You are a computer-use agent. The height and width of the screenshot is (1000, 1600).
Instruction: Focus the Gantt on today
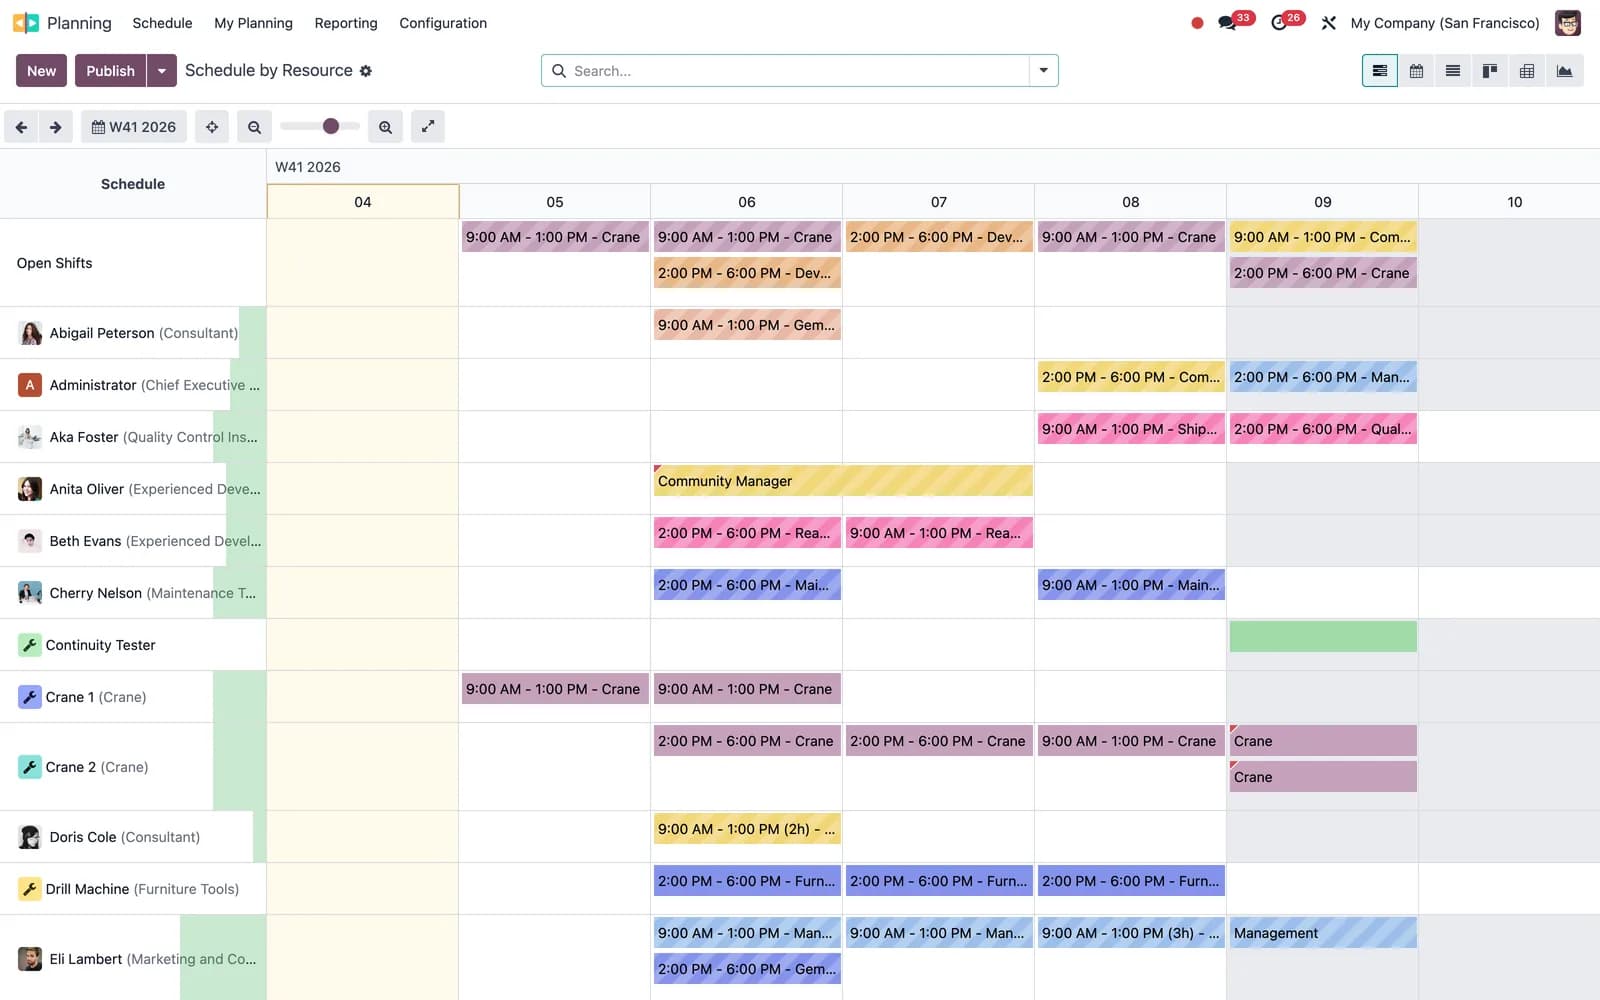(x=212, y=127)
